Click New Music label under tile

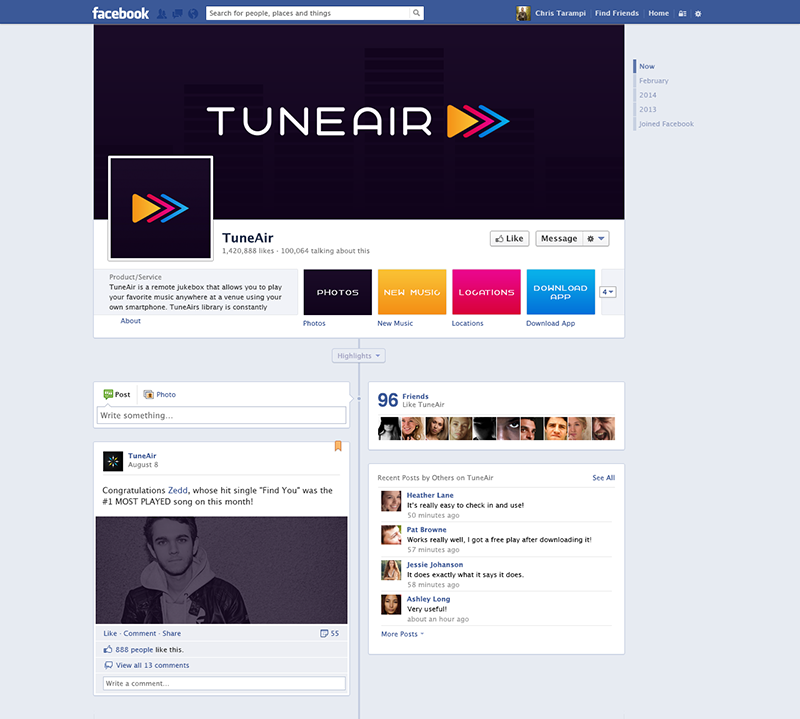tap(395, 323)
